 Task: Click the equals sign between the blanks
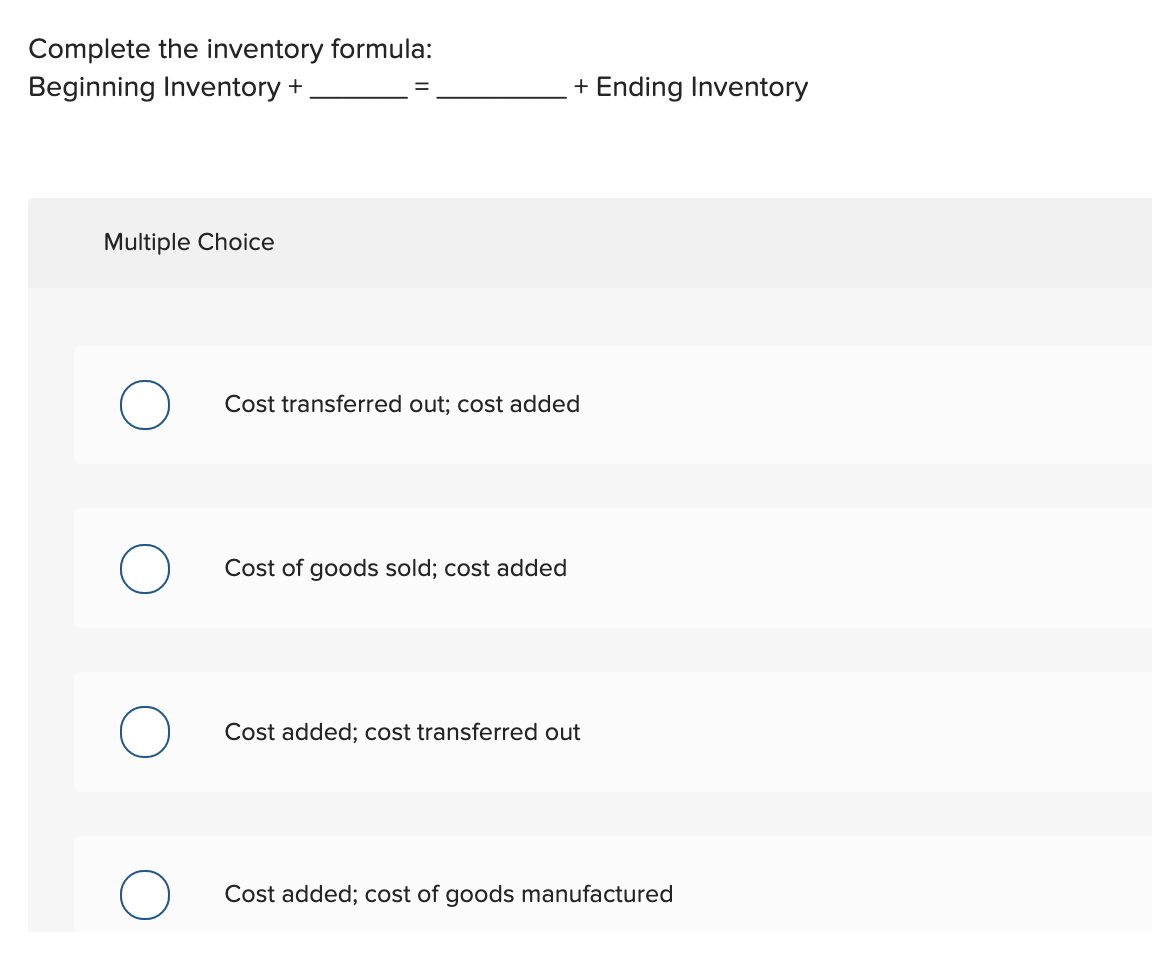pyautogui.click(x=422, y=88)
